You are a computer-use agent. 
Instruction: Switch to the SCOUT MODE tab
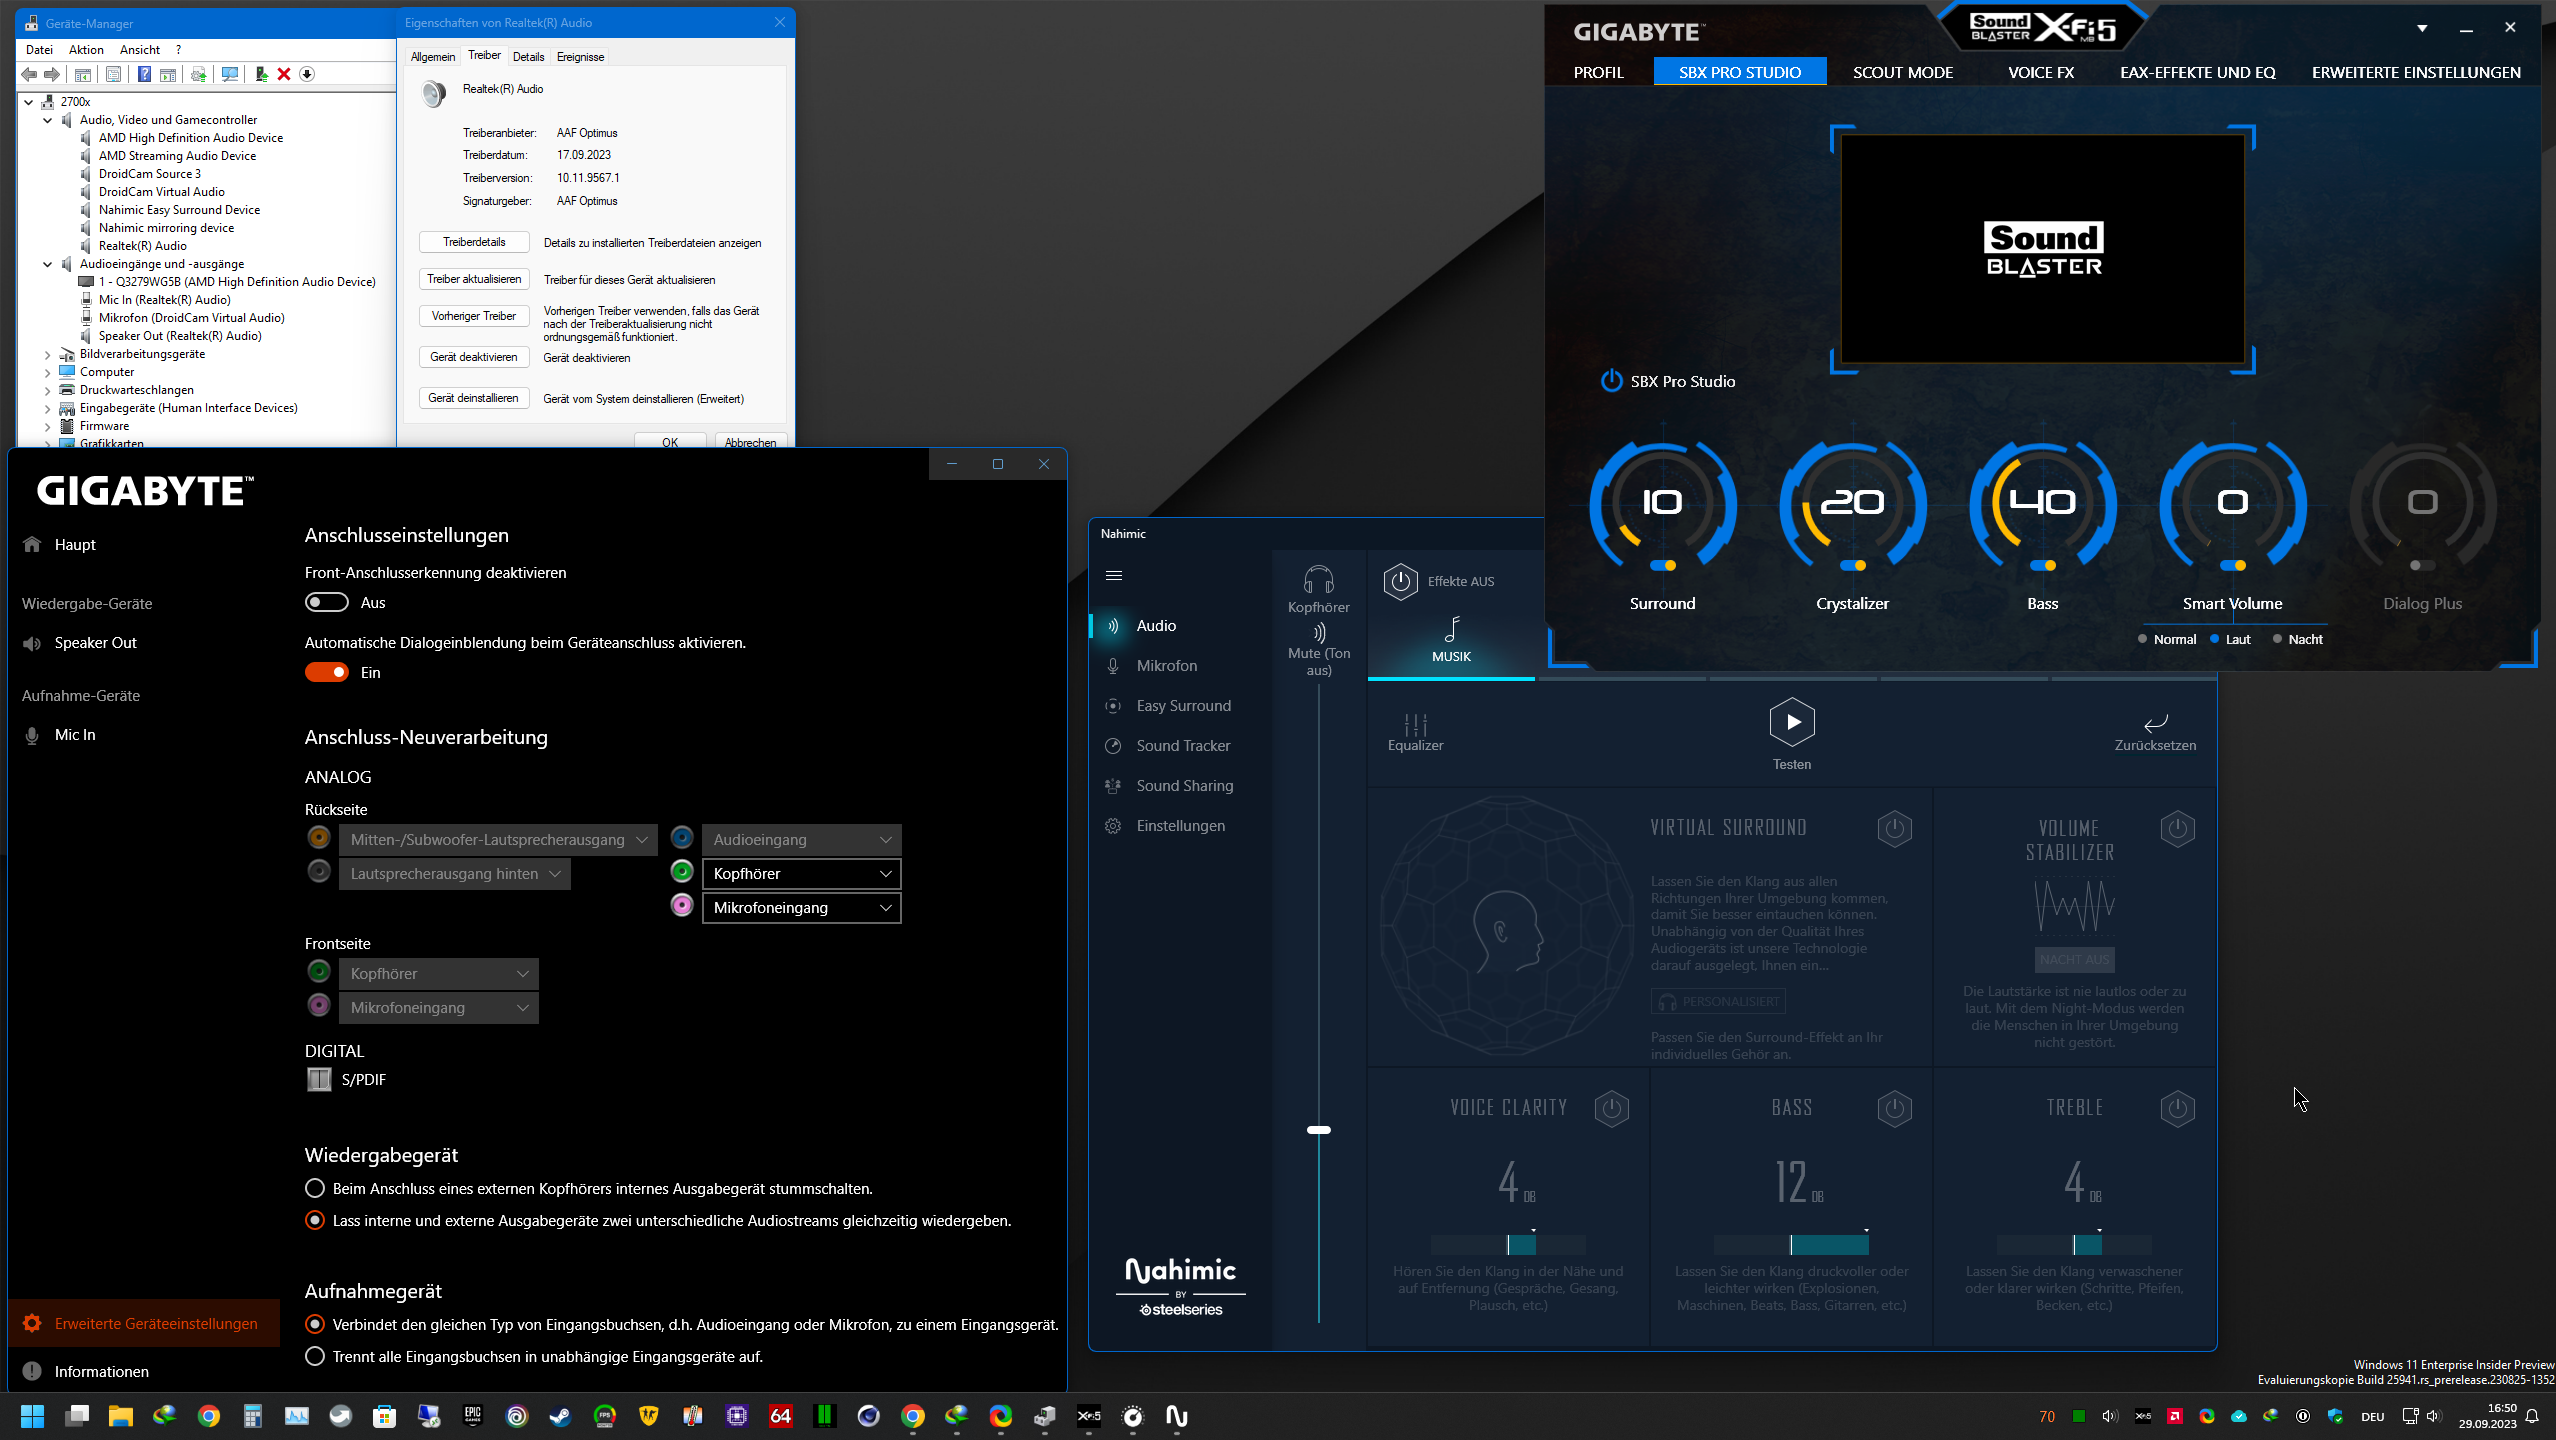pyautogui.click(x=1902, y=72)
